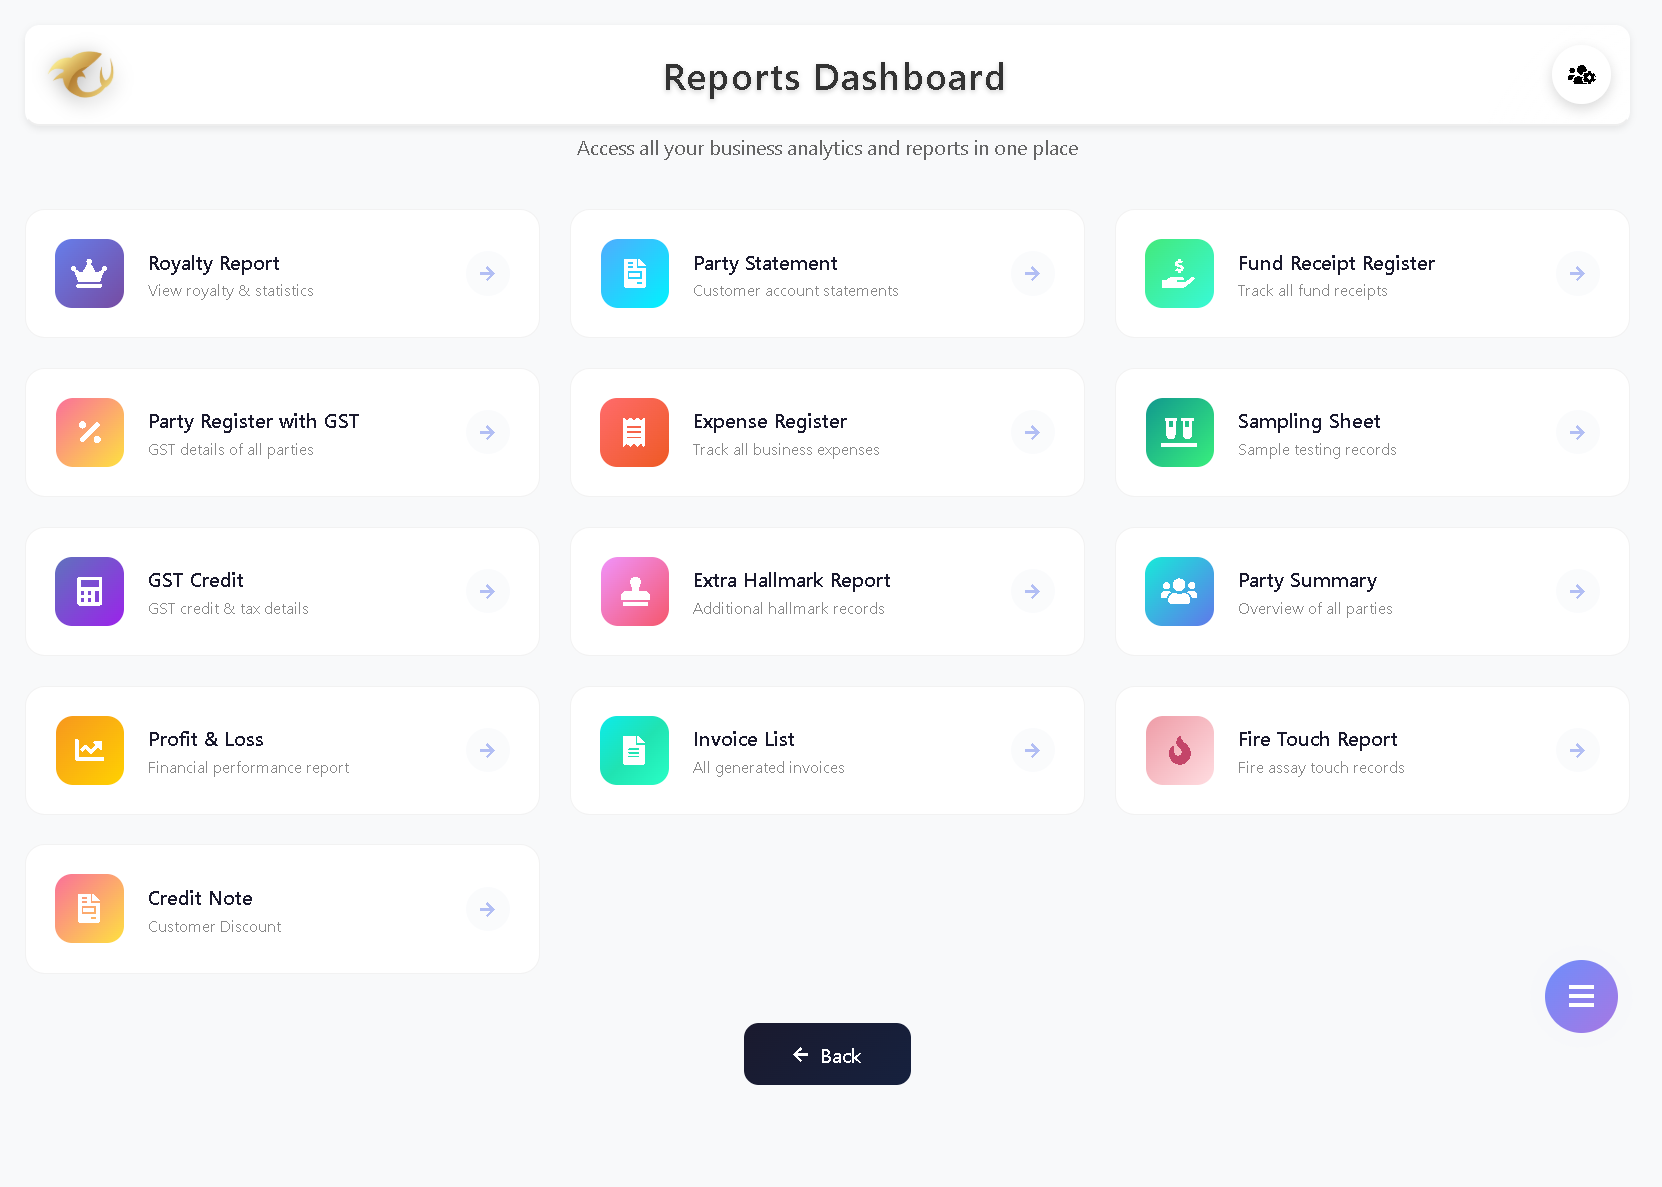Click the arrow on Invoice List card
Viewport: 1662px width, 1187px height.
(x=1032, y=750)
